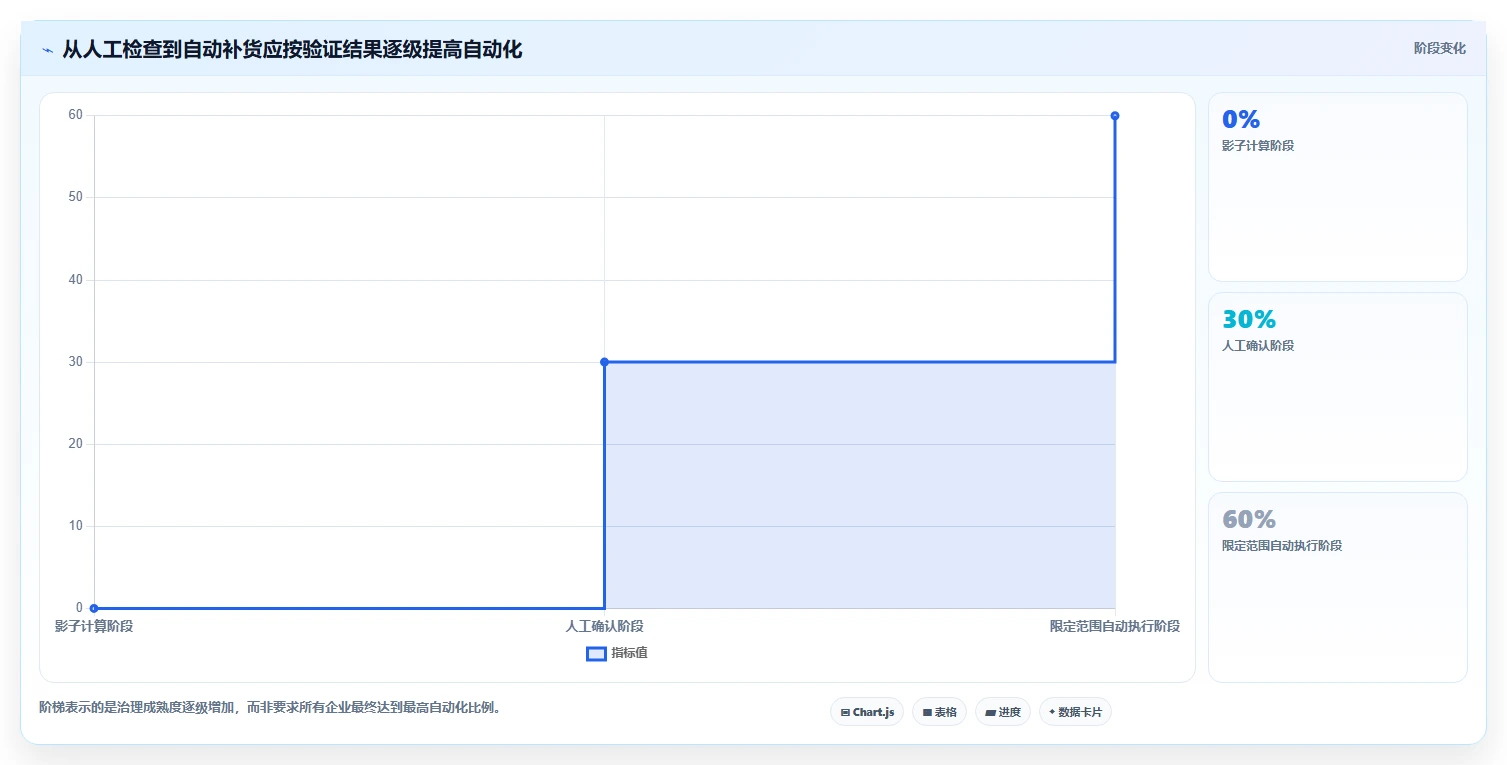Open the 进度 pill button
The image size is (1507, 765).
[x=1002, y=712]
